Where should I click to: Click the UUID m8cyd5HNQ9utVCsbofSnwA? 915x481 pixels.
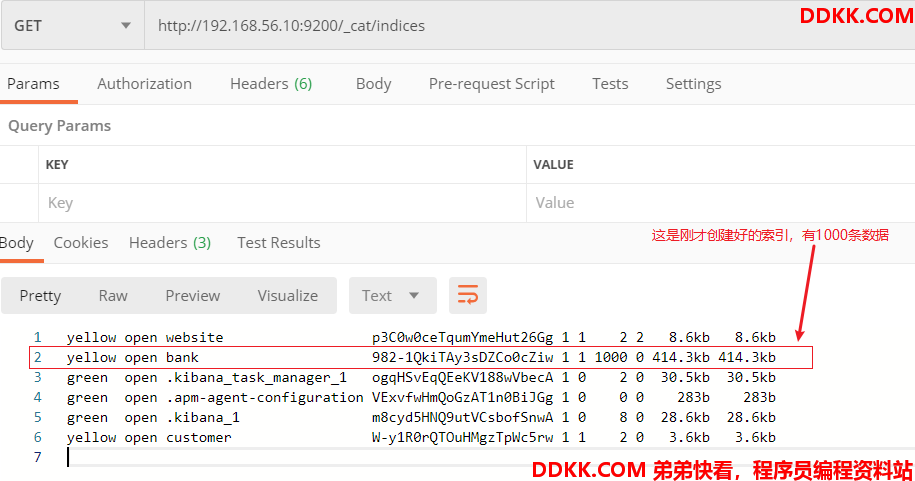(462, 417)
